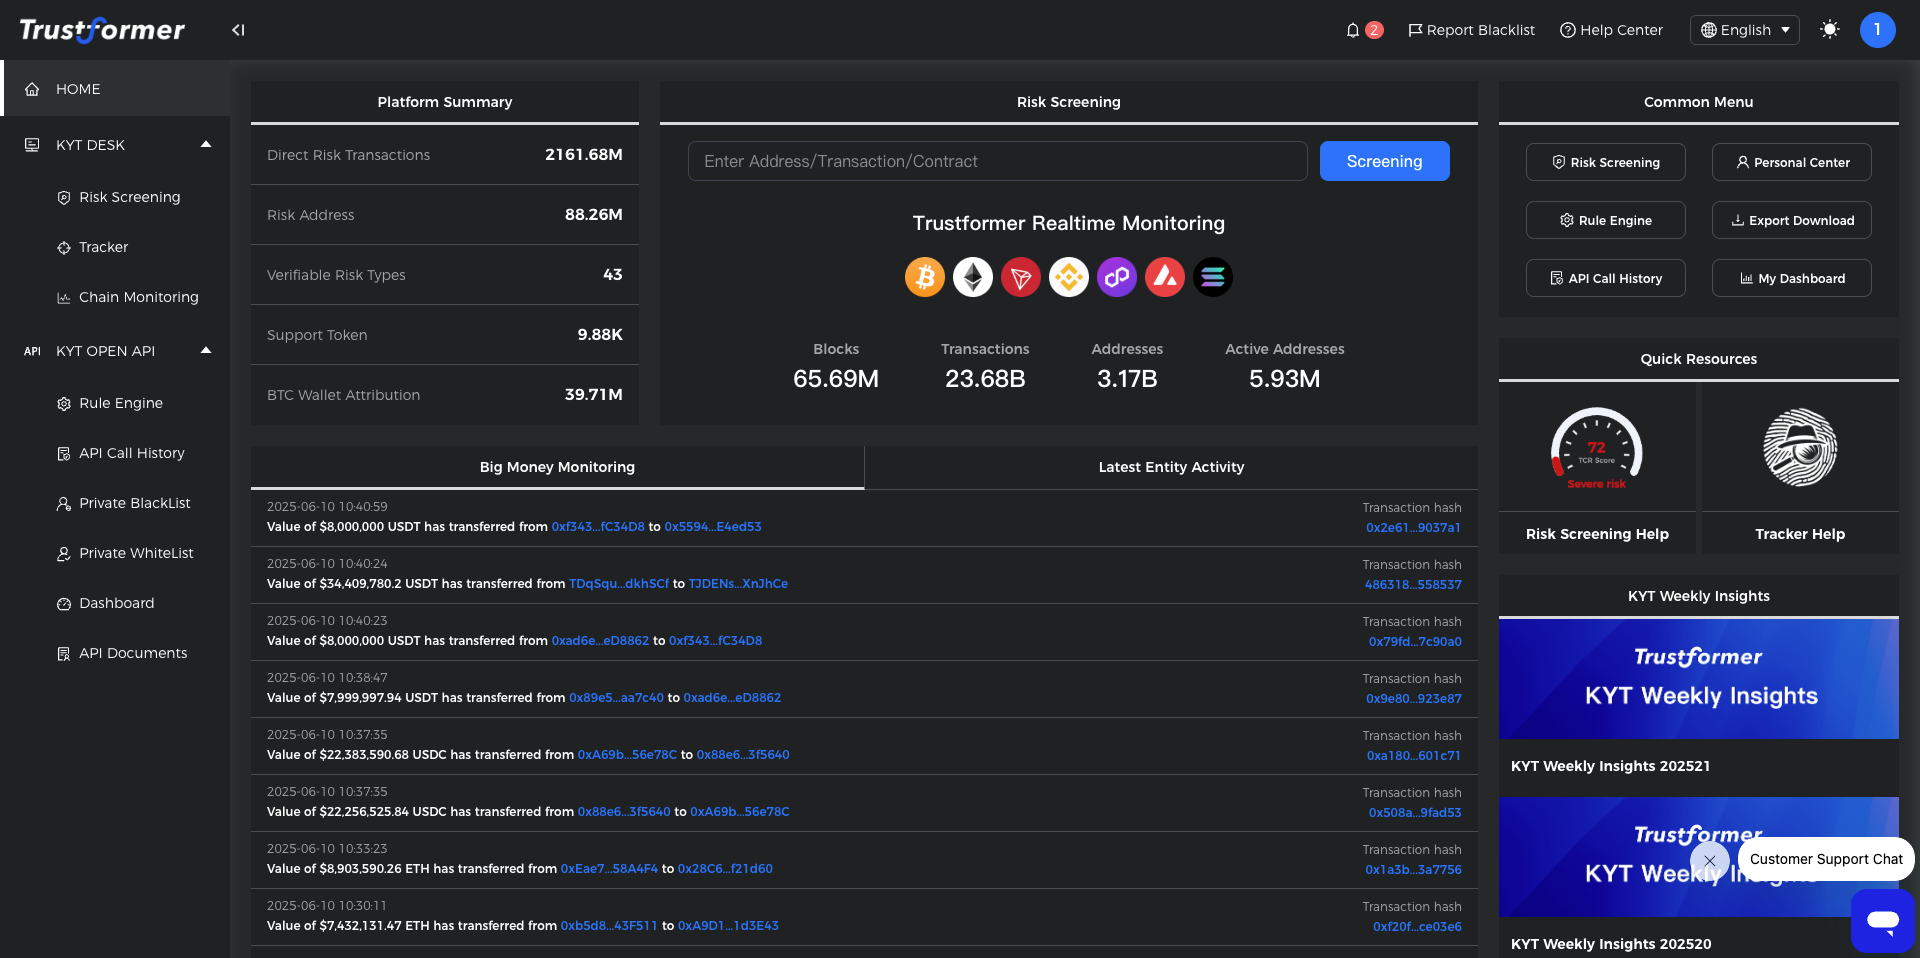Select the Polygon chain icon

click(x=1117, y=277)
